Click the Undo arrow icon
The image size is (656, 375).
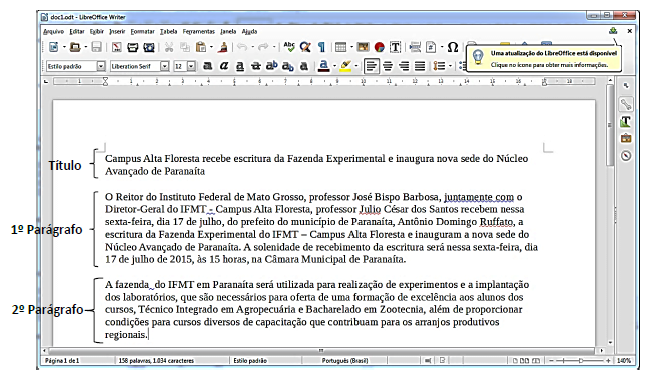click(242, 47)
